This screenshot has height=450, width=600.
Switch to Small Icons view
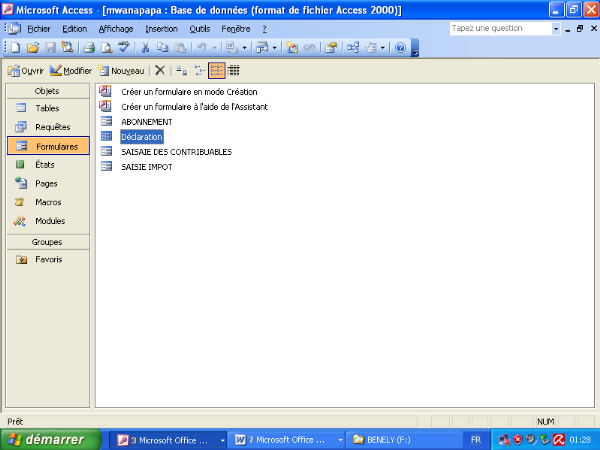[199, 70]
